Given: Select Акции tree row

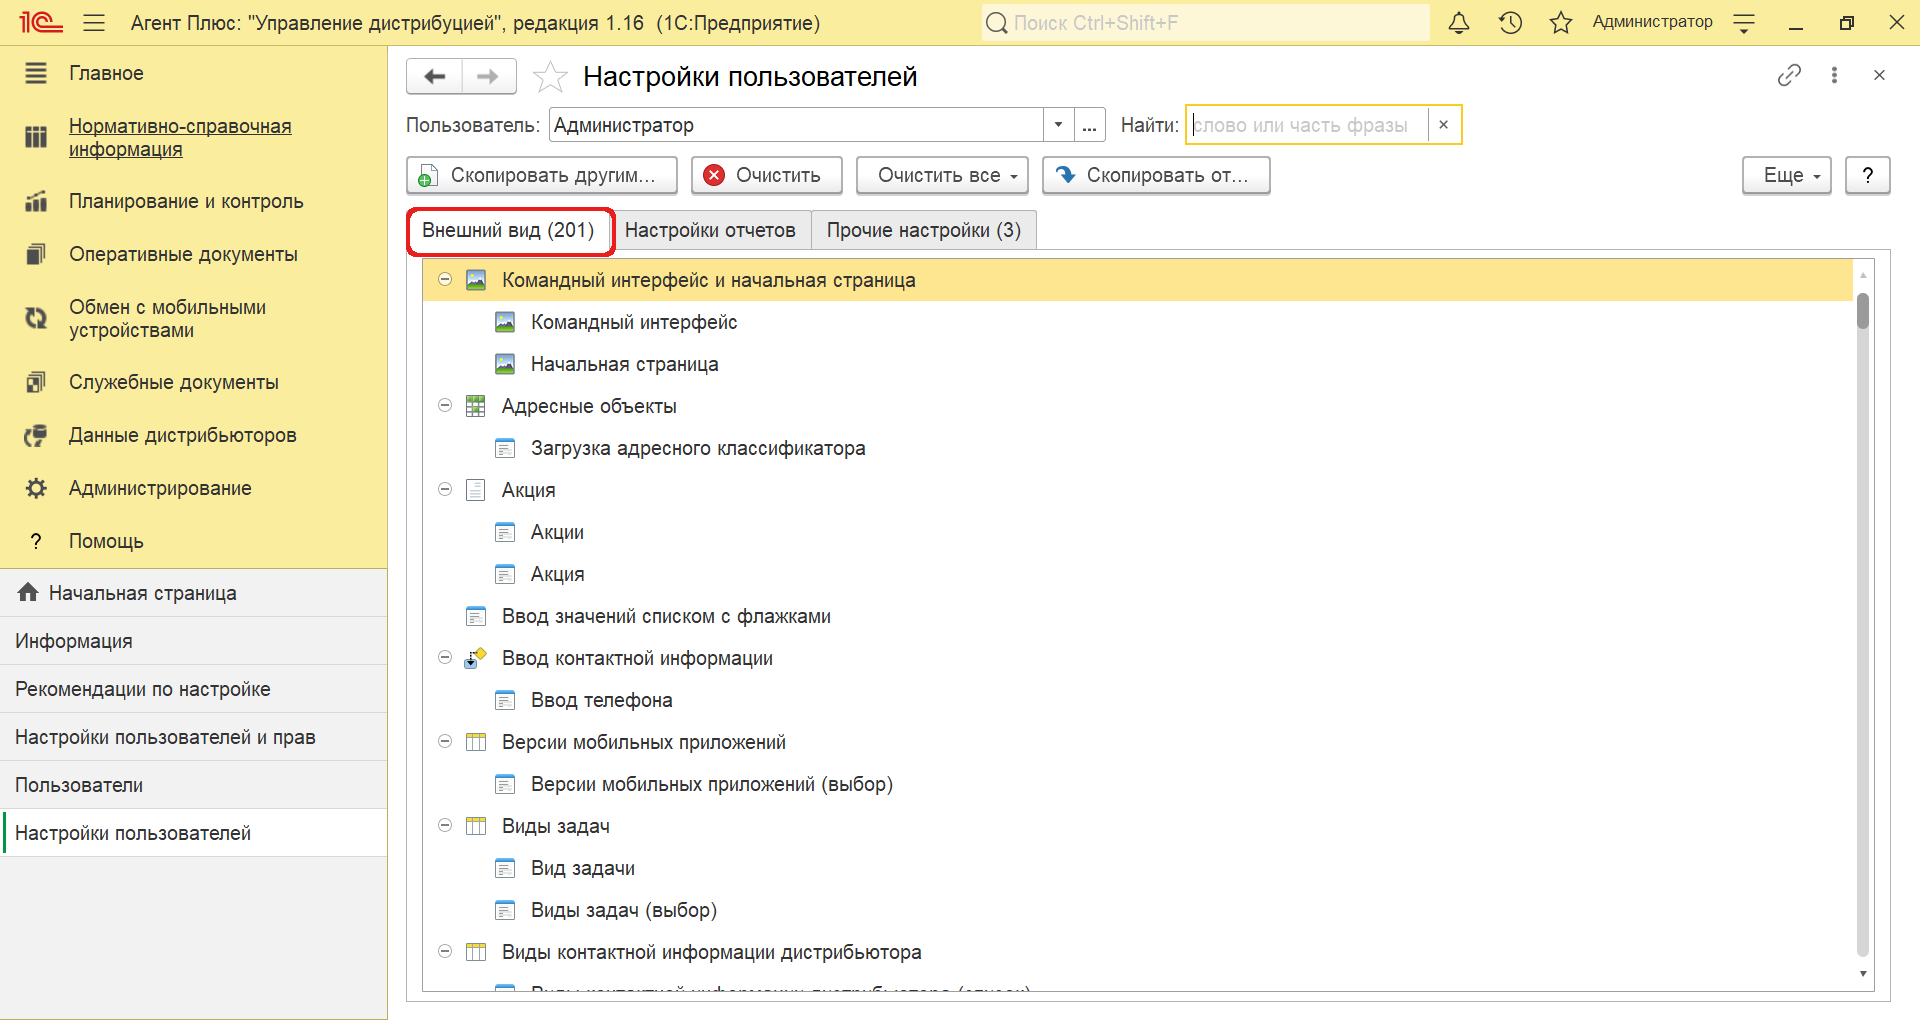Looking at the screenshot, I should [1138, 532].
